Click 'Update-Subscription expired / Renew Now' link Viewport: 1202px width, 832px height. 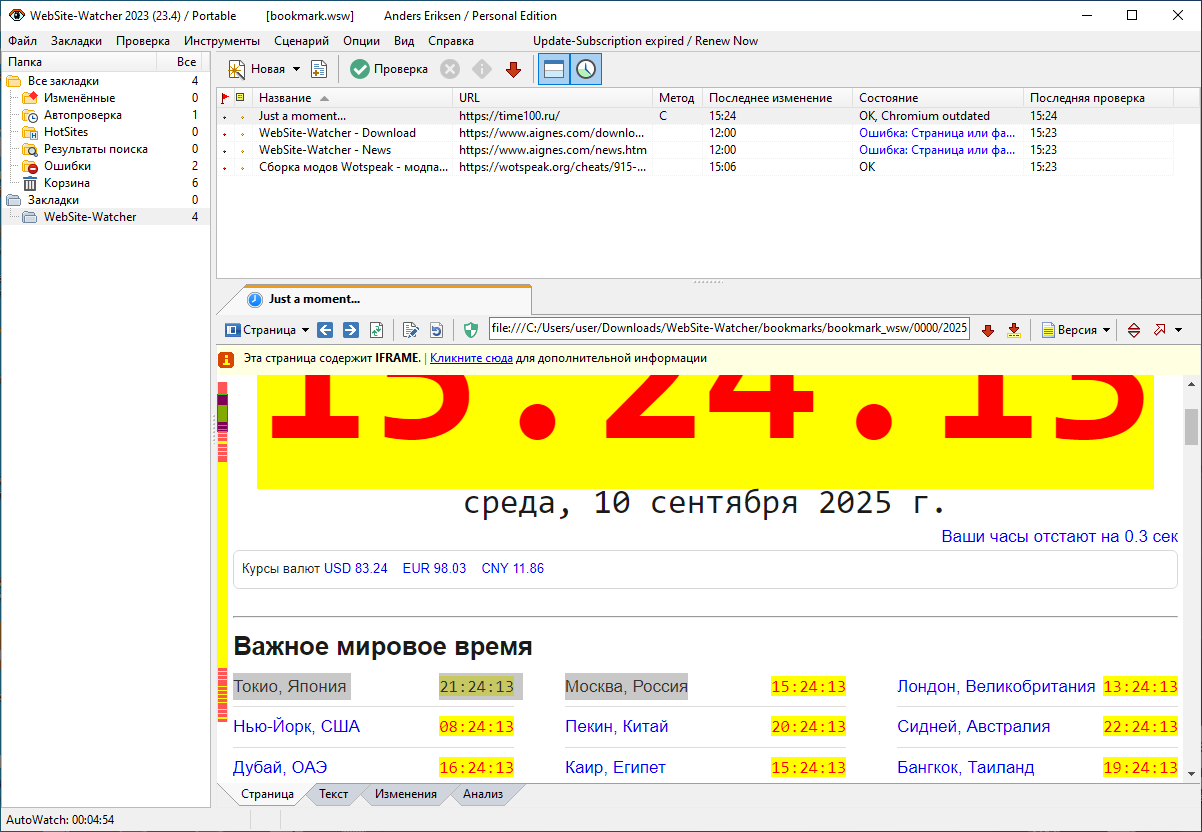tap(645, 41)
